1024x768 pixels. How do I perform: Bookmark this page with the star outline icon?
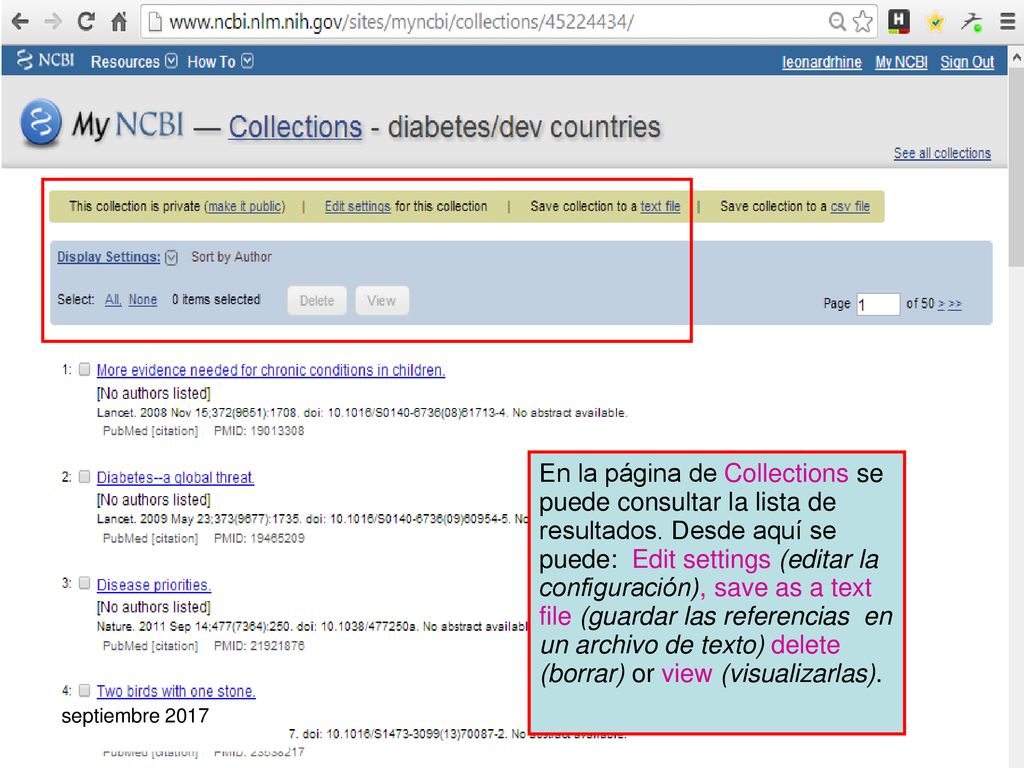[x=863, y=22]
